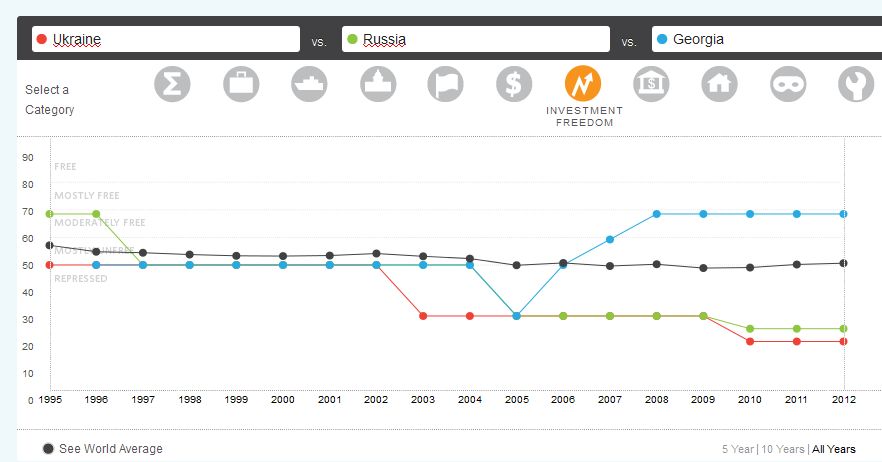Click the blue dot beside Georgia
Image resolution: width=882 pixels, height=462 pixels.
coord(662,39)
